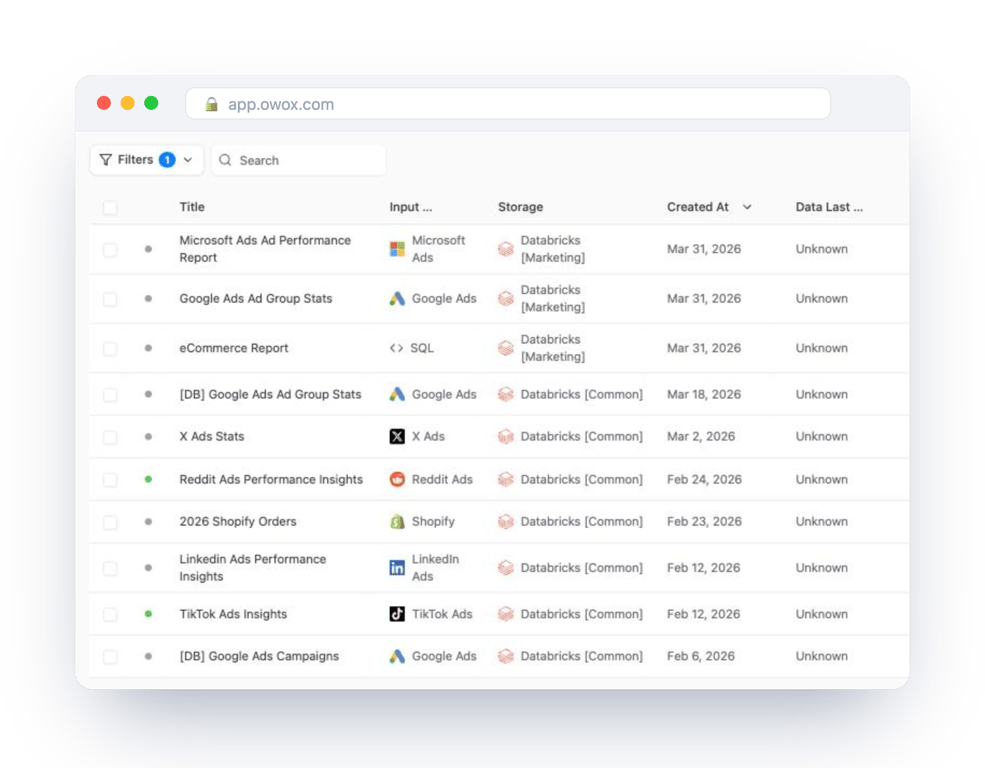Check the [DB] Google Ads Campaigns checkbox
Image resolution: width=985 pixels, height=768 pixels.
(110, 656)
